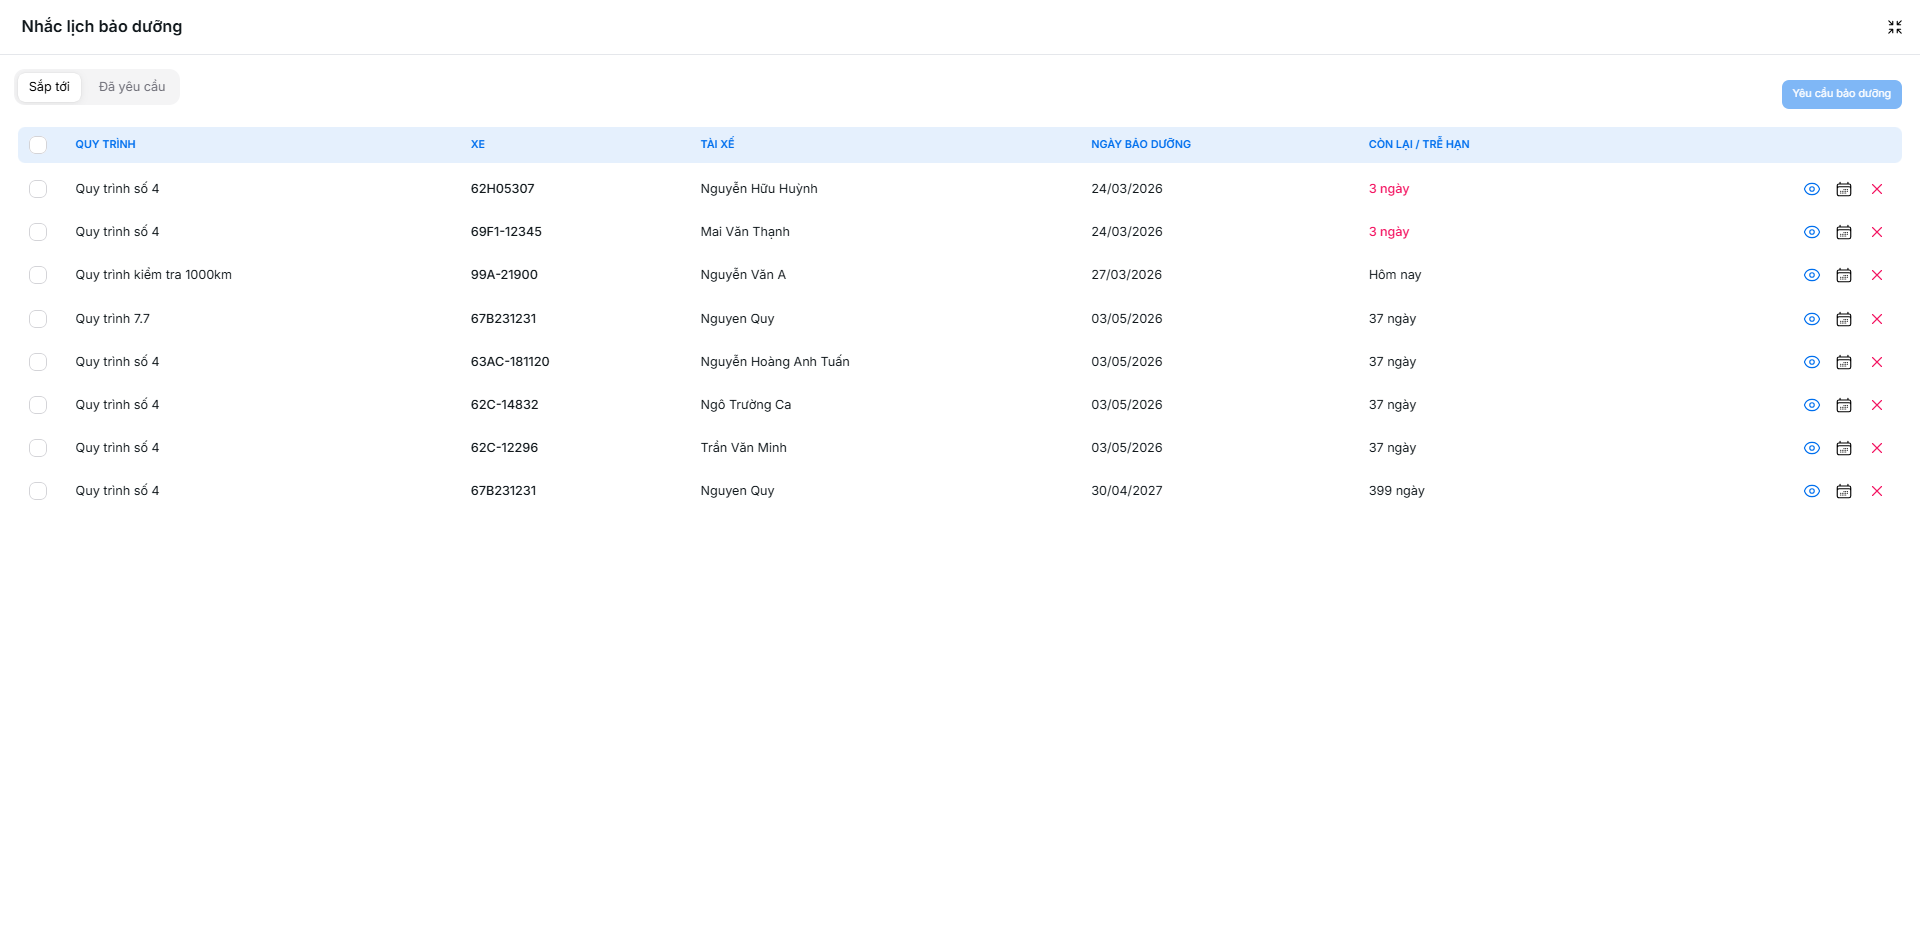Open calendar icon for 30/04/2027 maintenance row
Image resolution: width=1920 pixels, height=925 pixels.
pyautogui.click(x=1844, y=491)
